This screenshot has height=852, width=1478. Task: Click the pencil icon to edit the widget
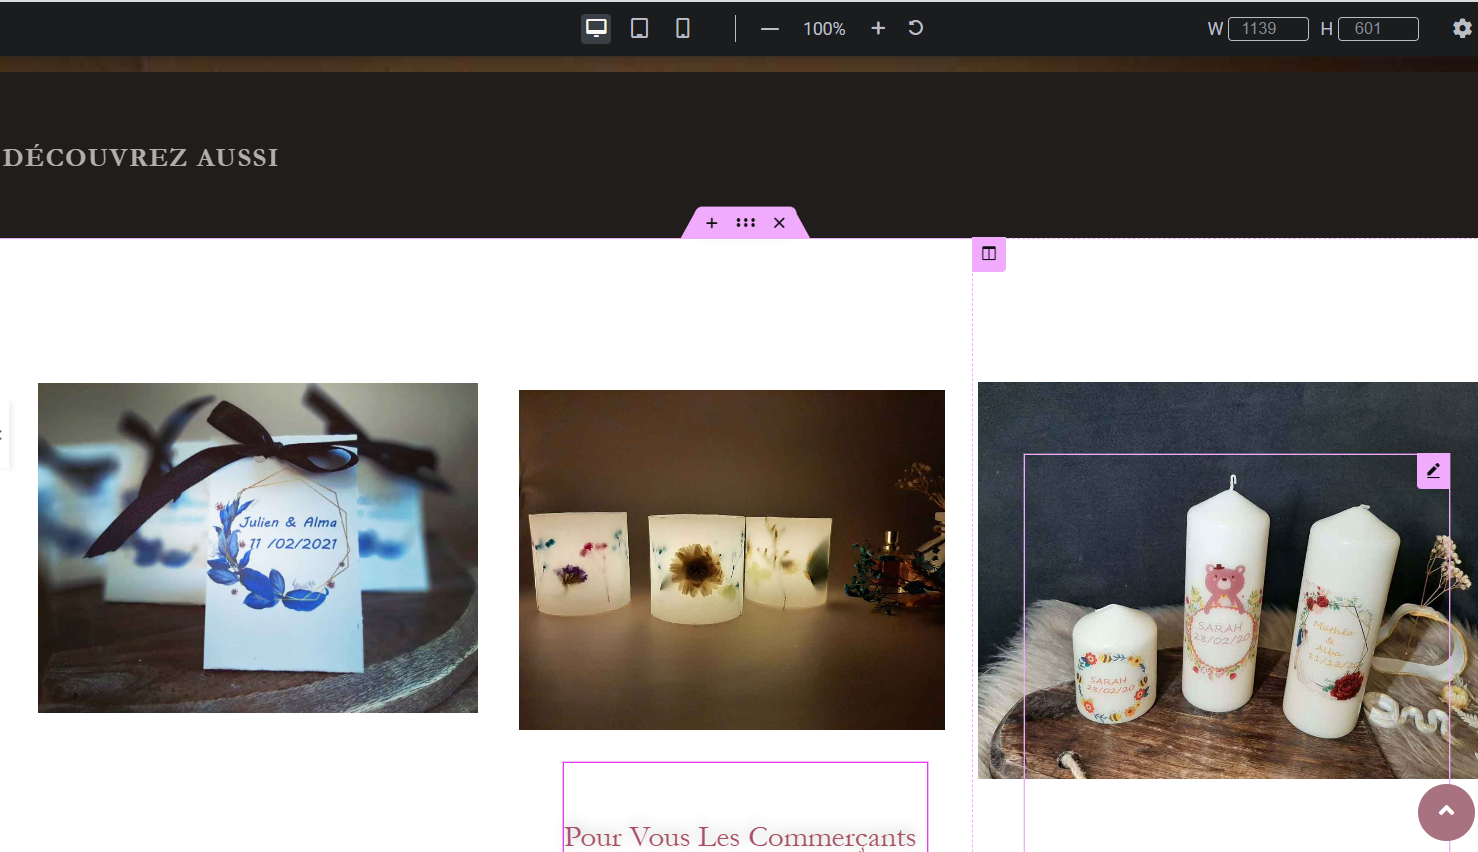point(1433,471)
